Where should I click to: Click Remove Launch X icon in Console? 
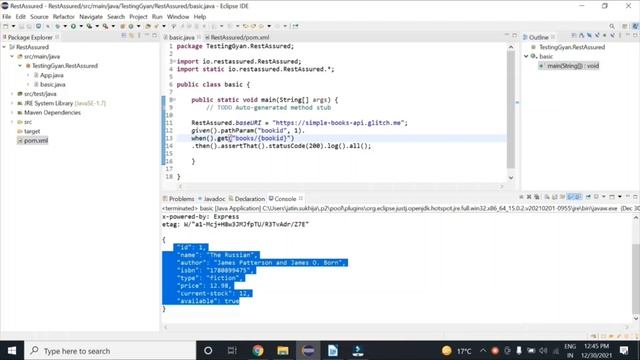(529, 197)
